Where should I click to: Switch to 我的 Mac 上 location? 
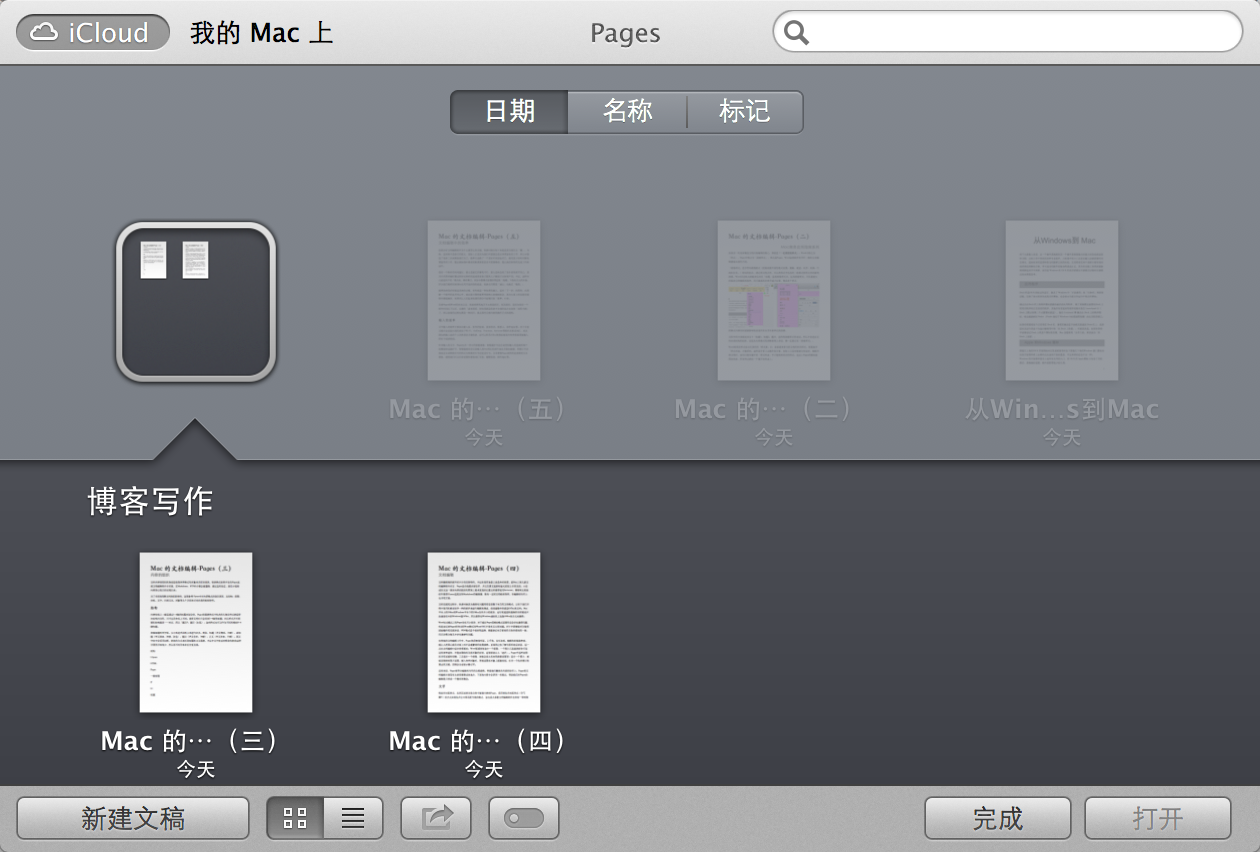coord(261,33)
